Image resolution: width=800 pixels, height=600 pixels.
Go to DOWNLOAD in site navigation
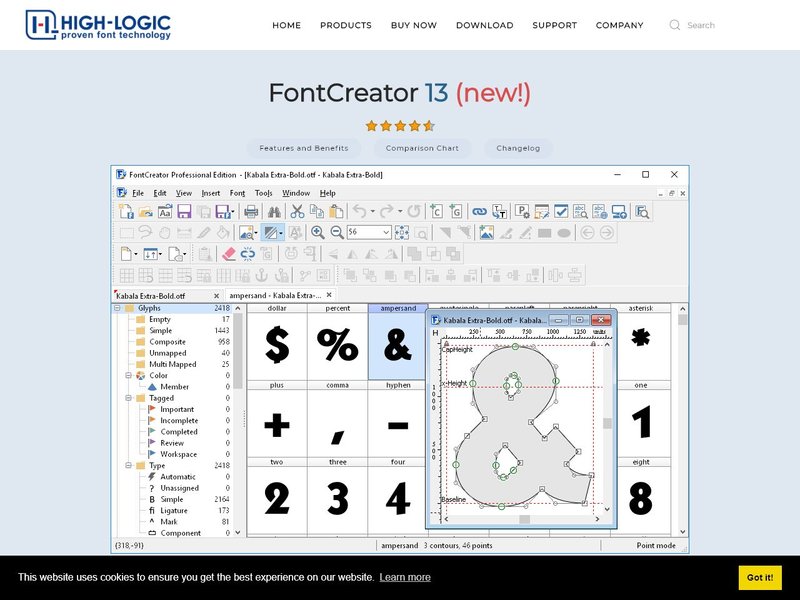(x=485, y=25)
